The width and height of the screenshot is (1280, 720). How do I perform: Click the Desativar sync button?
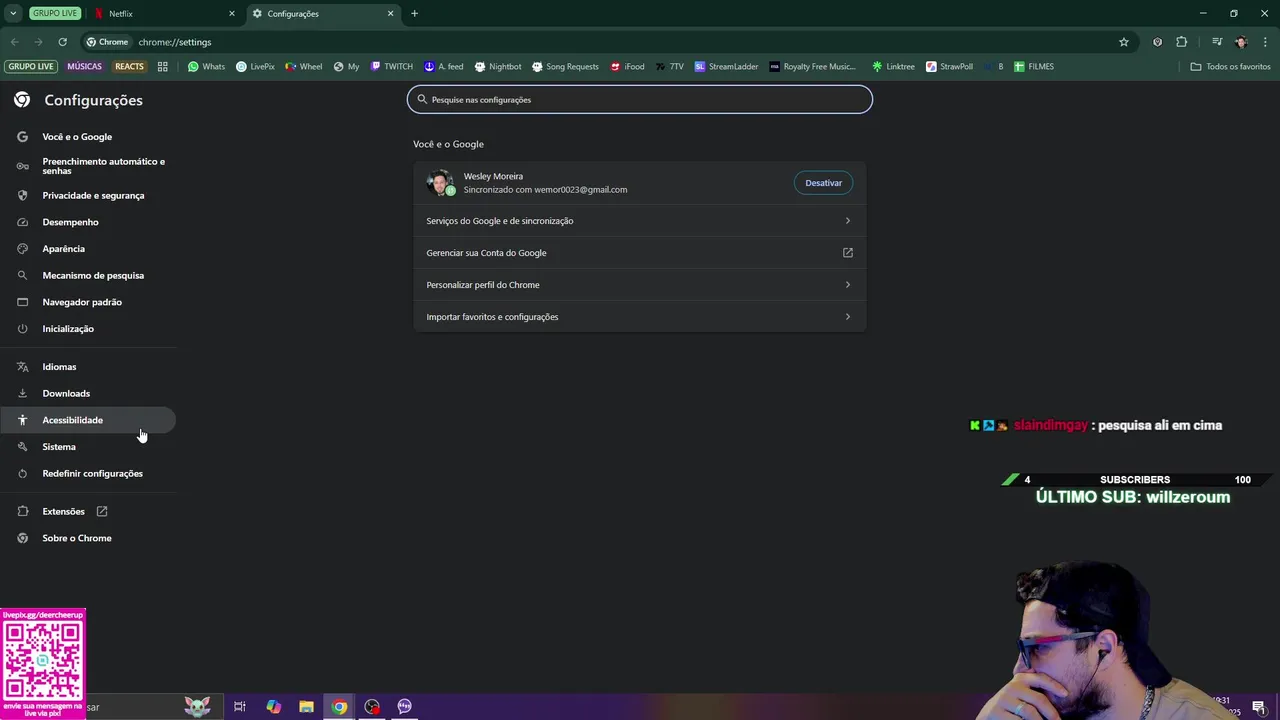[823, 183]
